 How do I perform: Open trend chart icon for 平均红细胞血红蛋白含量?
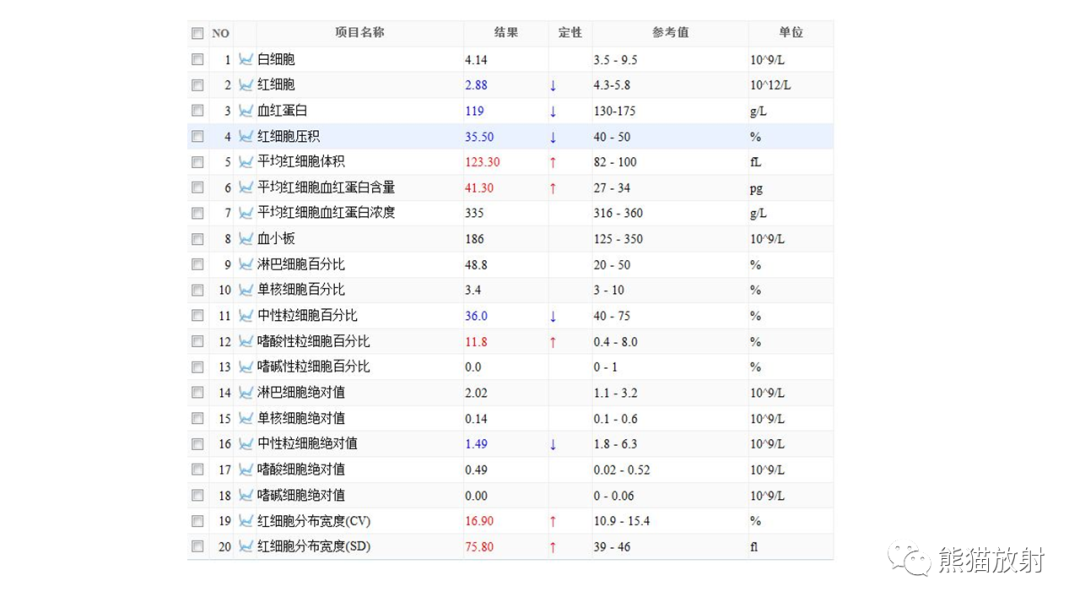[x=245, y=187]
